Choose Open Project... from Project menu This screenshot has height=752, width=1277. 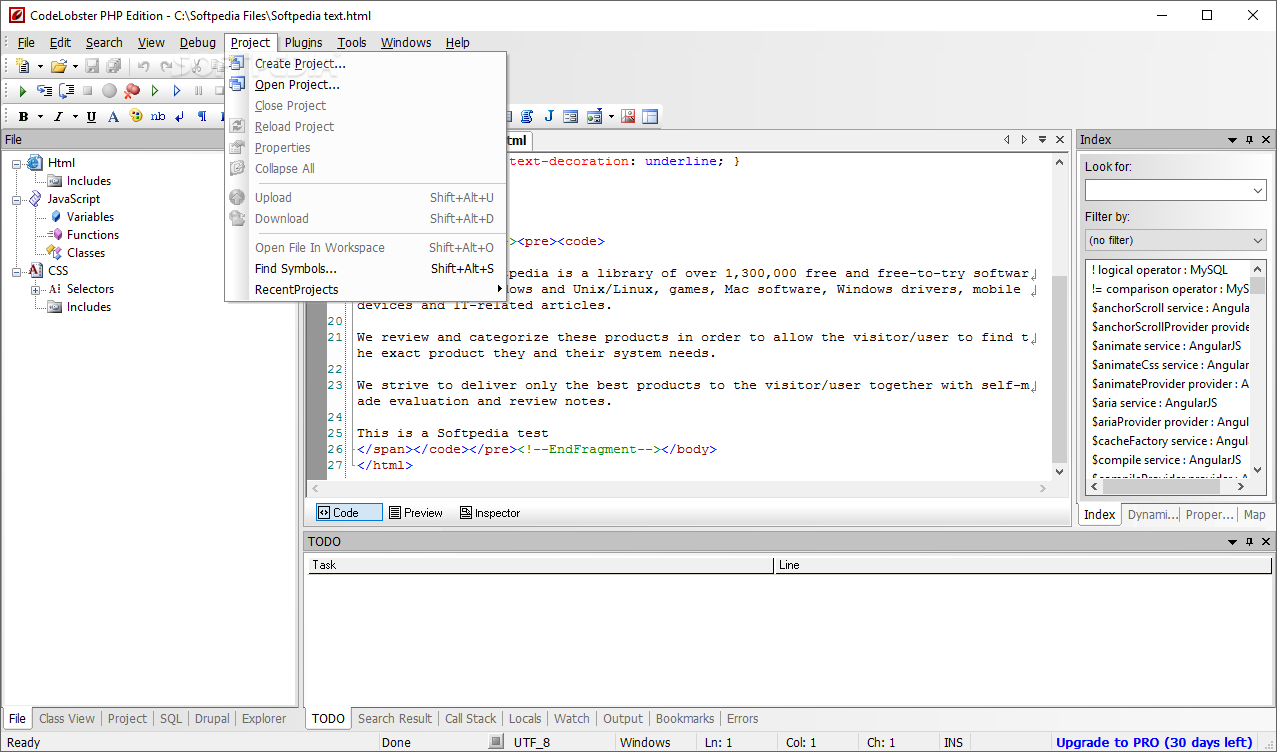297,85
